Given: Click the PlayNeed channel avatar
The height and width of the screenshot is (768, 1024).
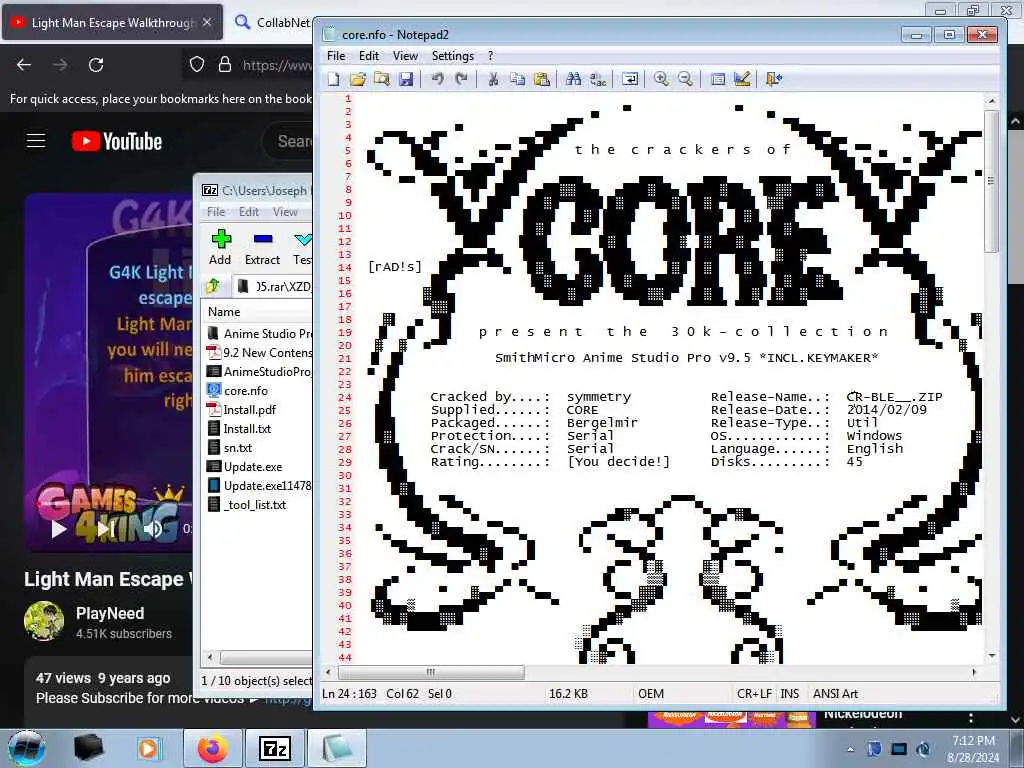Looking at the screenshot, I should [44, 621].
